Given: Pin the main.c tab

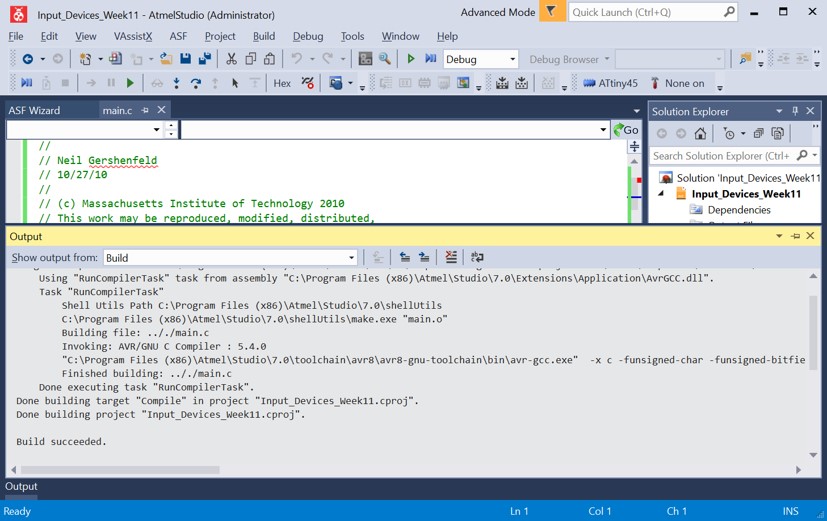Looking at the screenshot, I should [x=145, y=110].
